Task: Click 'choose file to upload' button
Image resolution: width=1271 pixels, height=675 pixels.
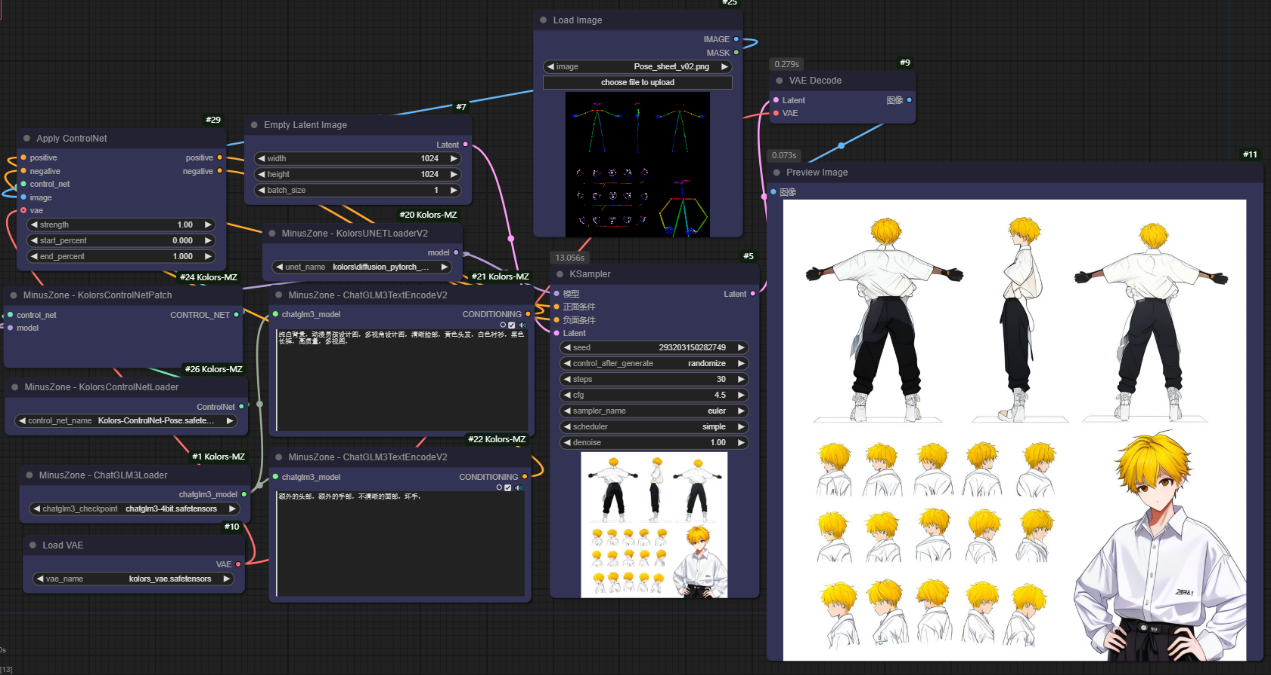Action: coord(637,82)
